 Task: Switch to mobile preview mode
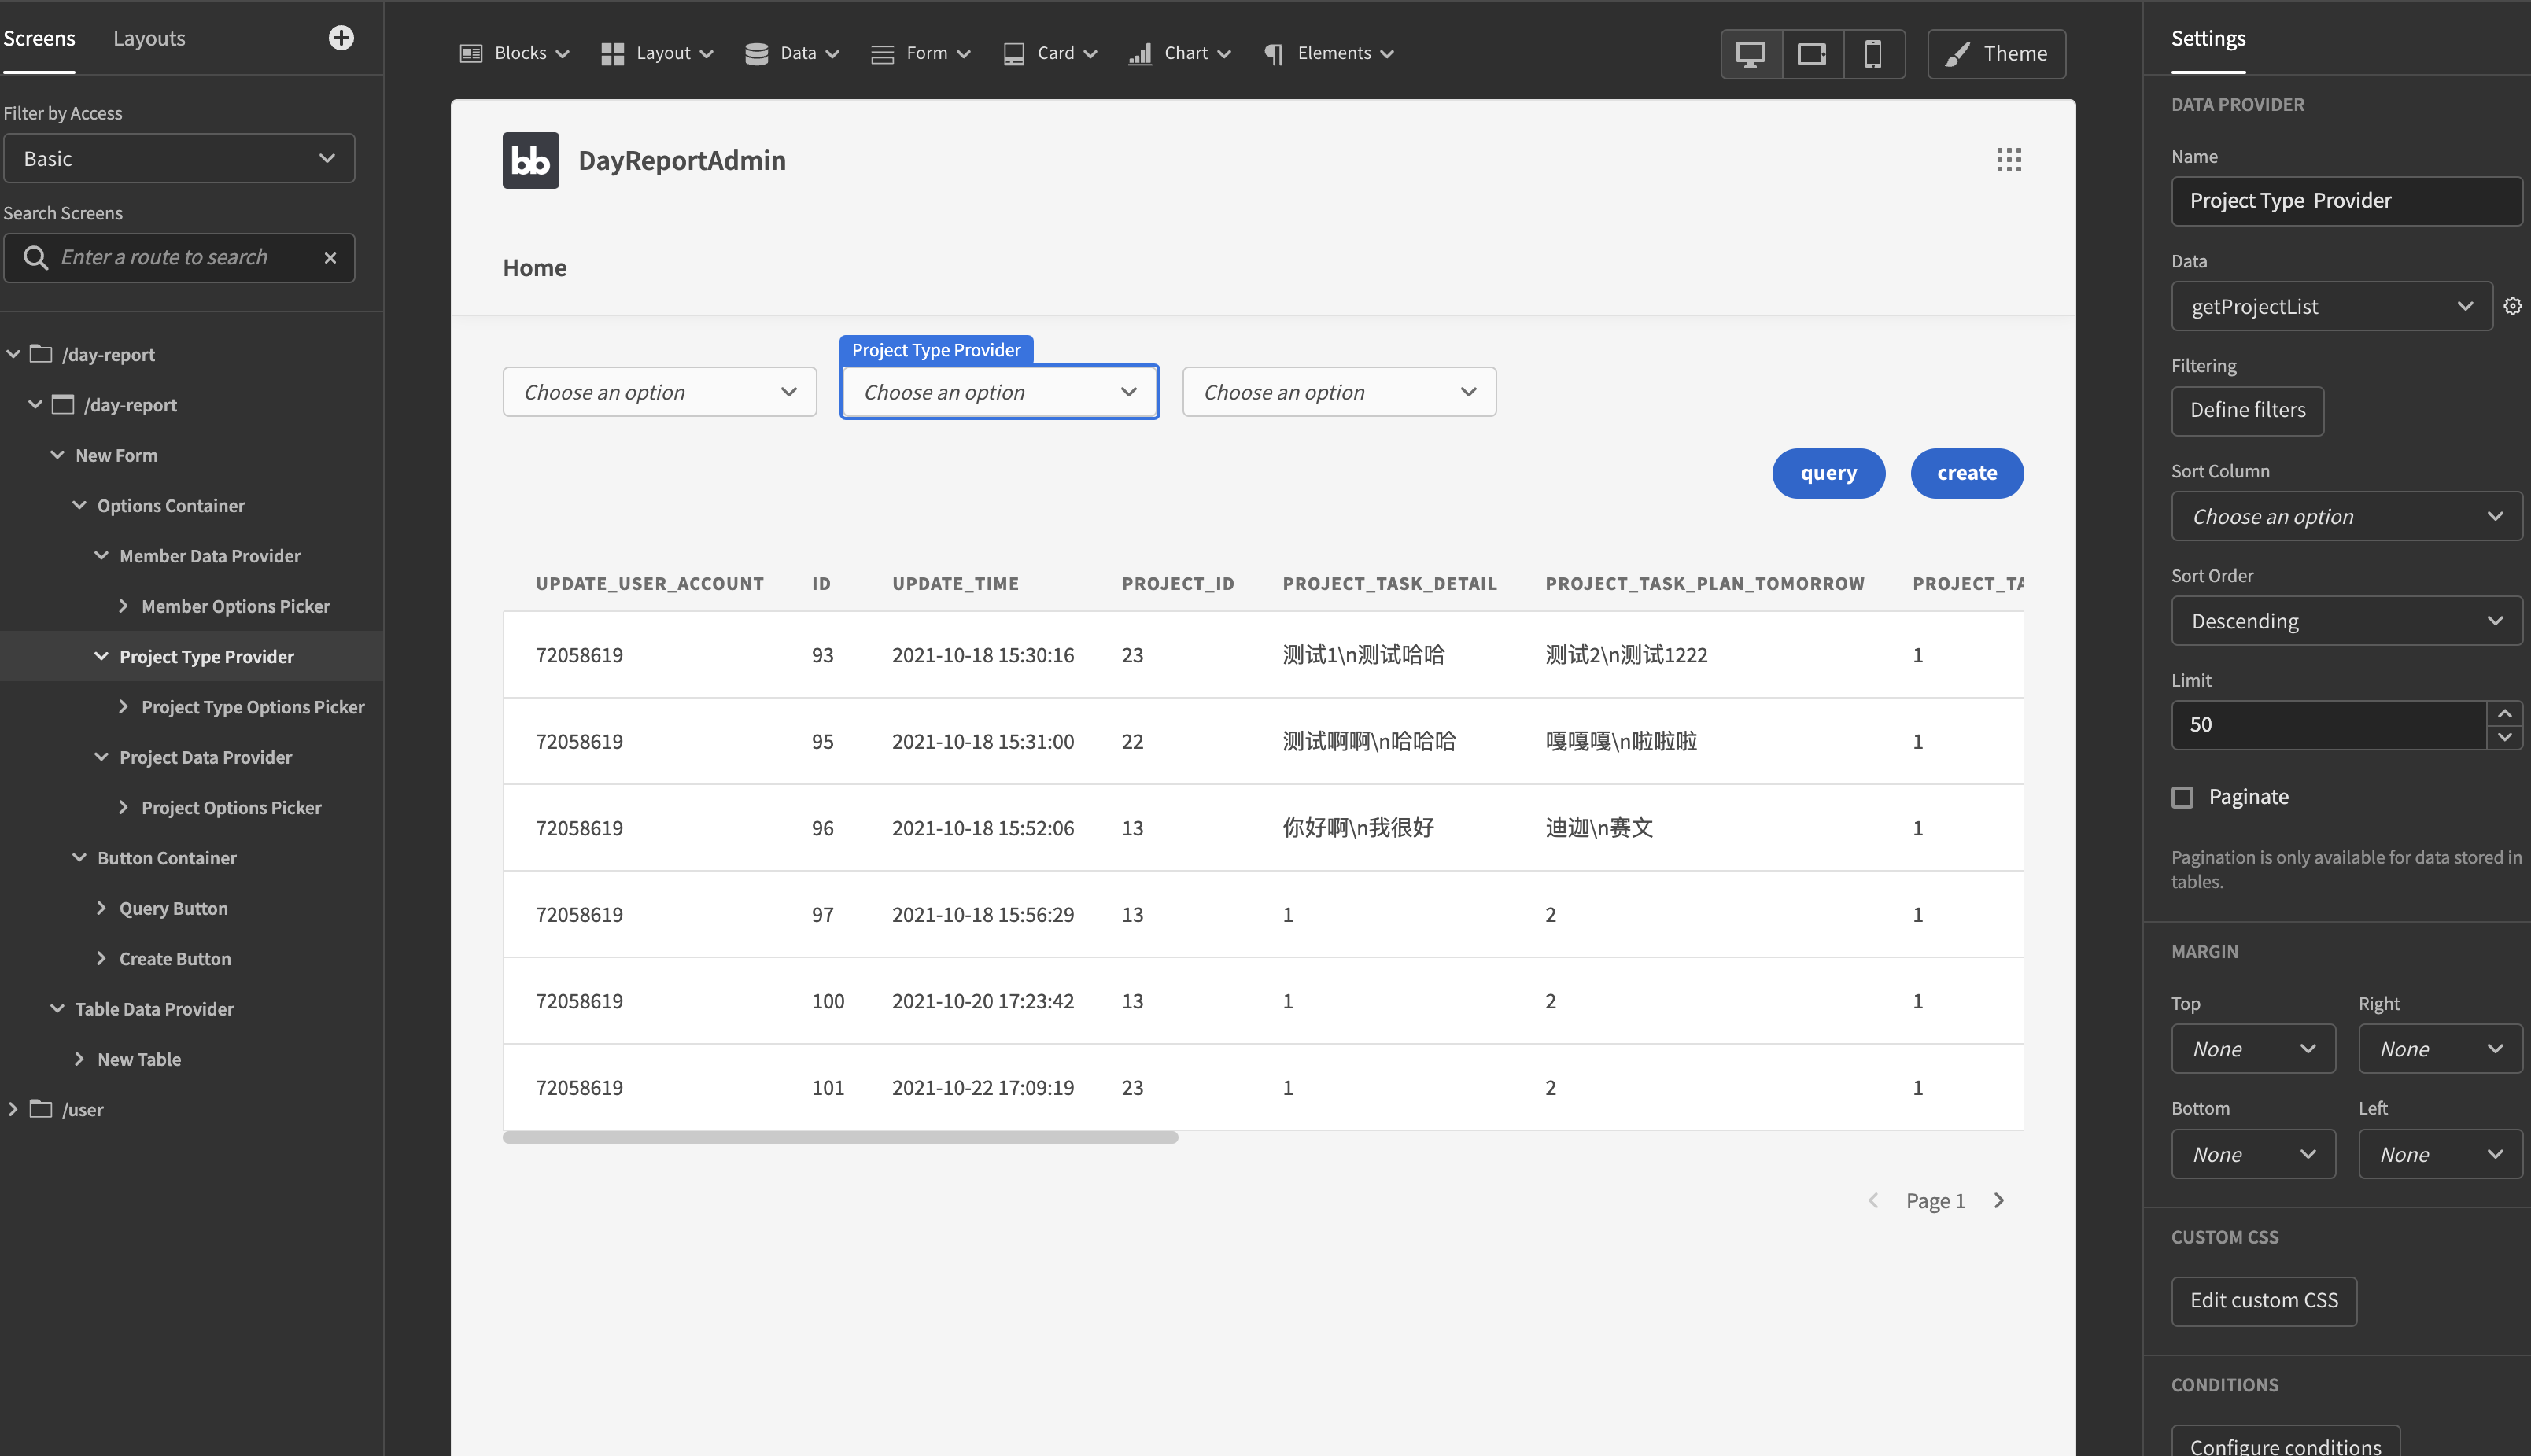pyautogui.click(x=1873, y=53)
